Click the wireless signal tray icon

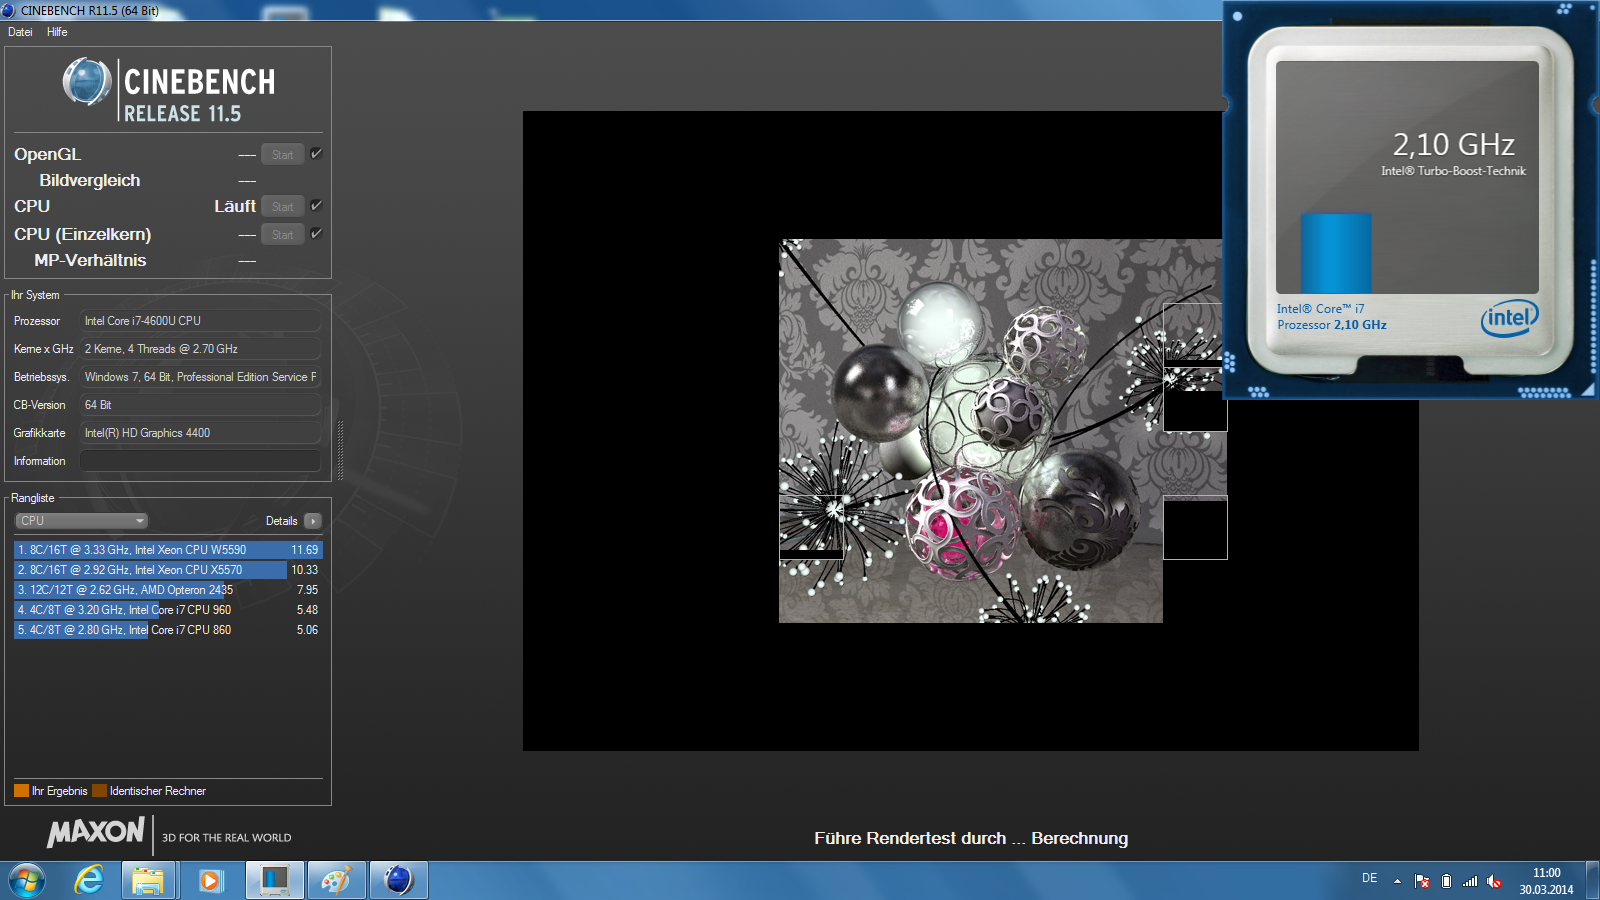1470,881
